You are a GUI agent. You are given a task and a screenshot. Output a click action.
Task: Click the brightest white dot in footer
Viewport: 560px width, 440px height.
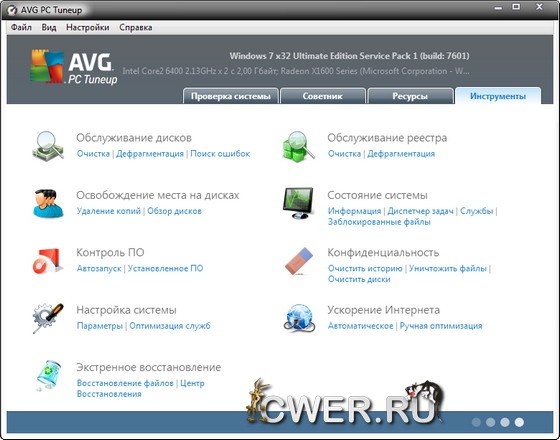click(519, 422)
